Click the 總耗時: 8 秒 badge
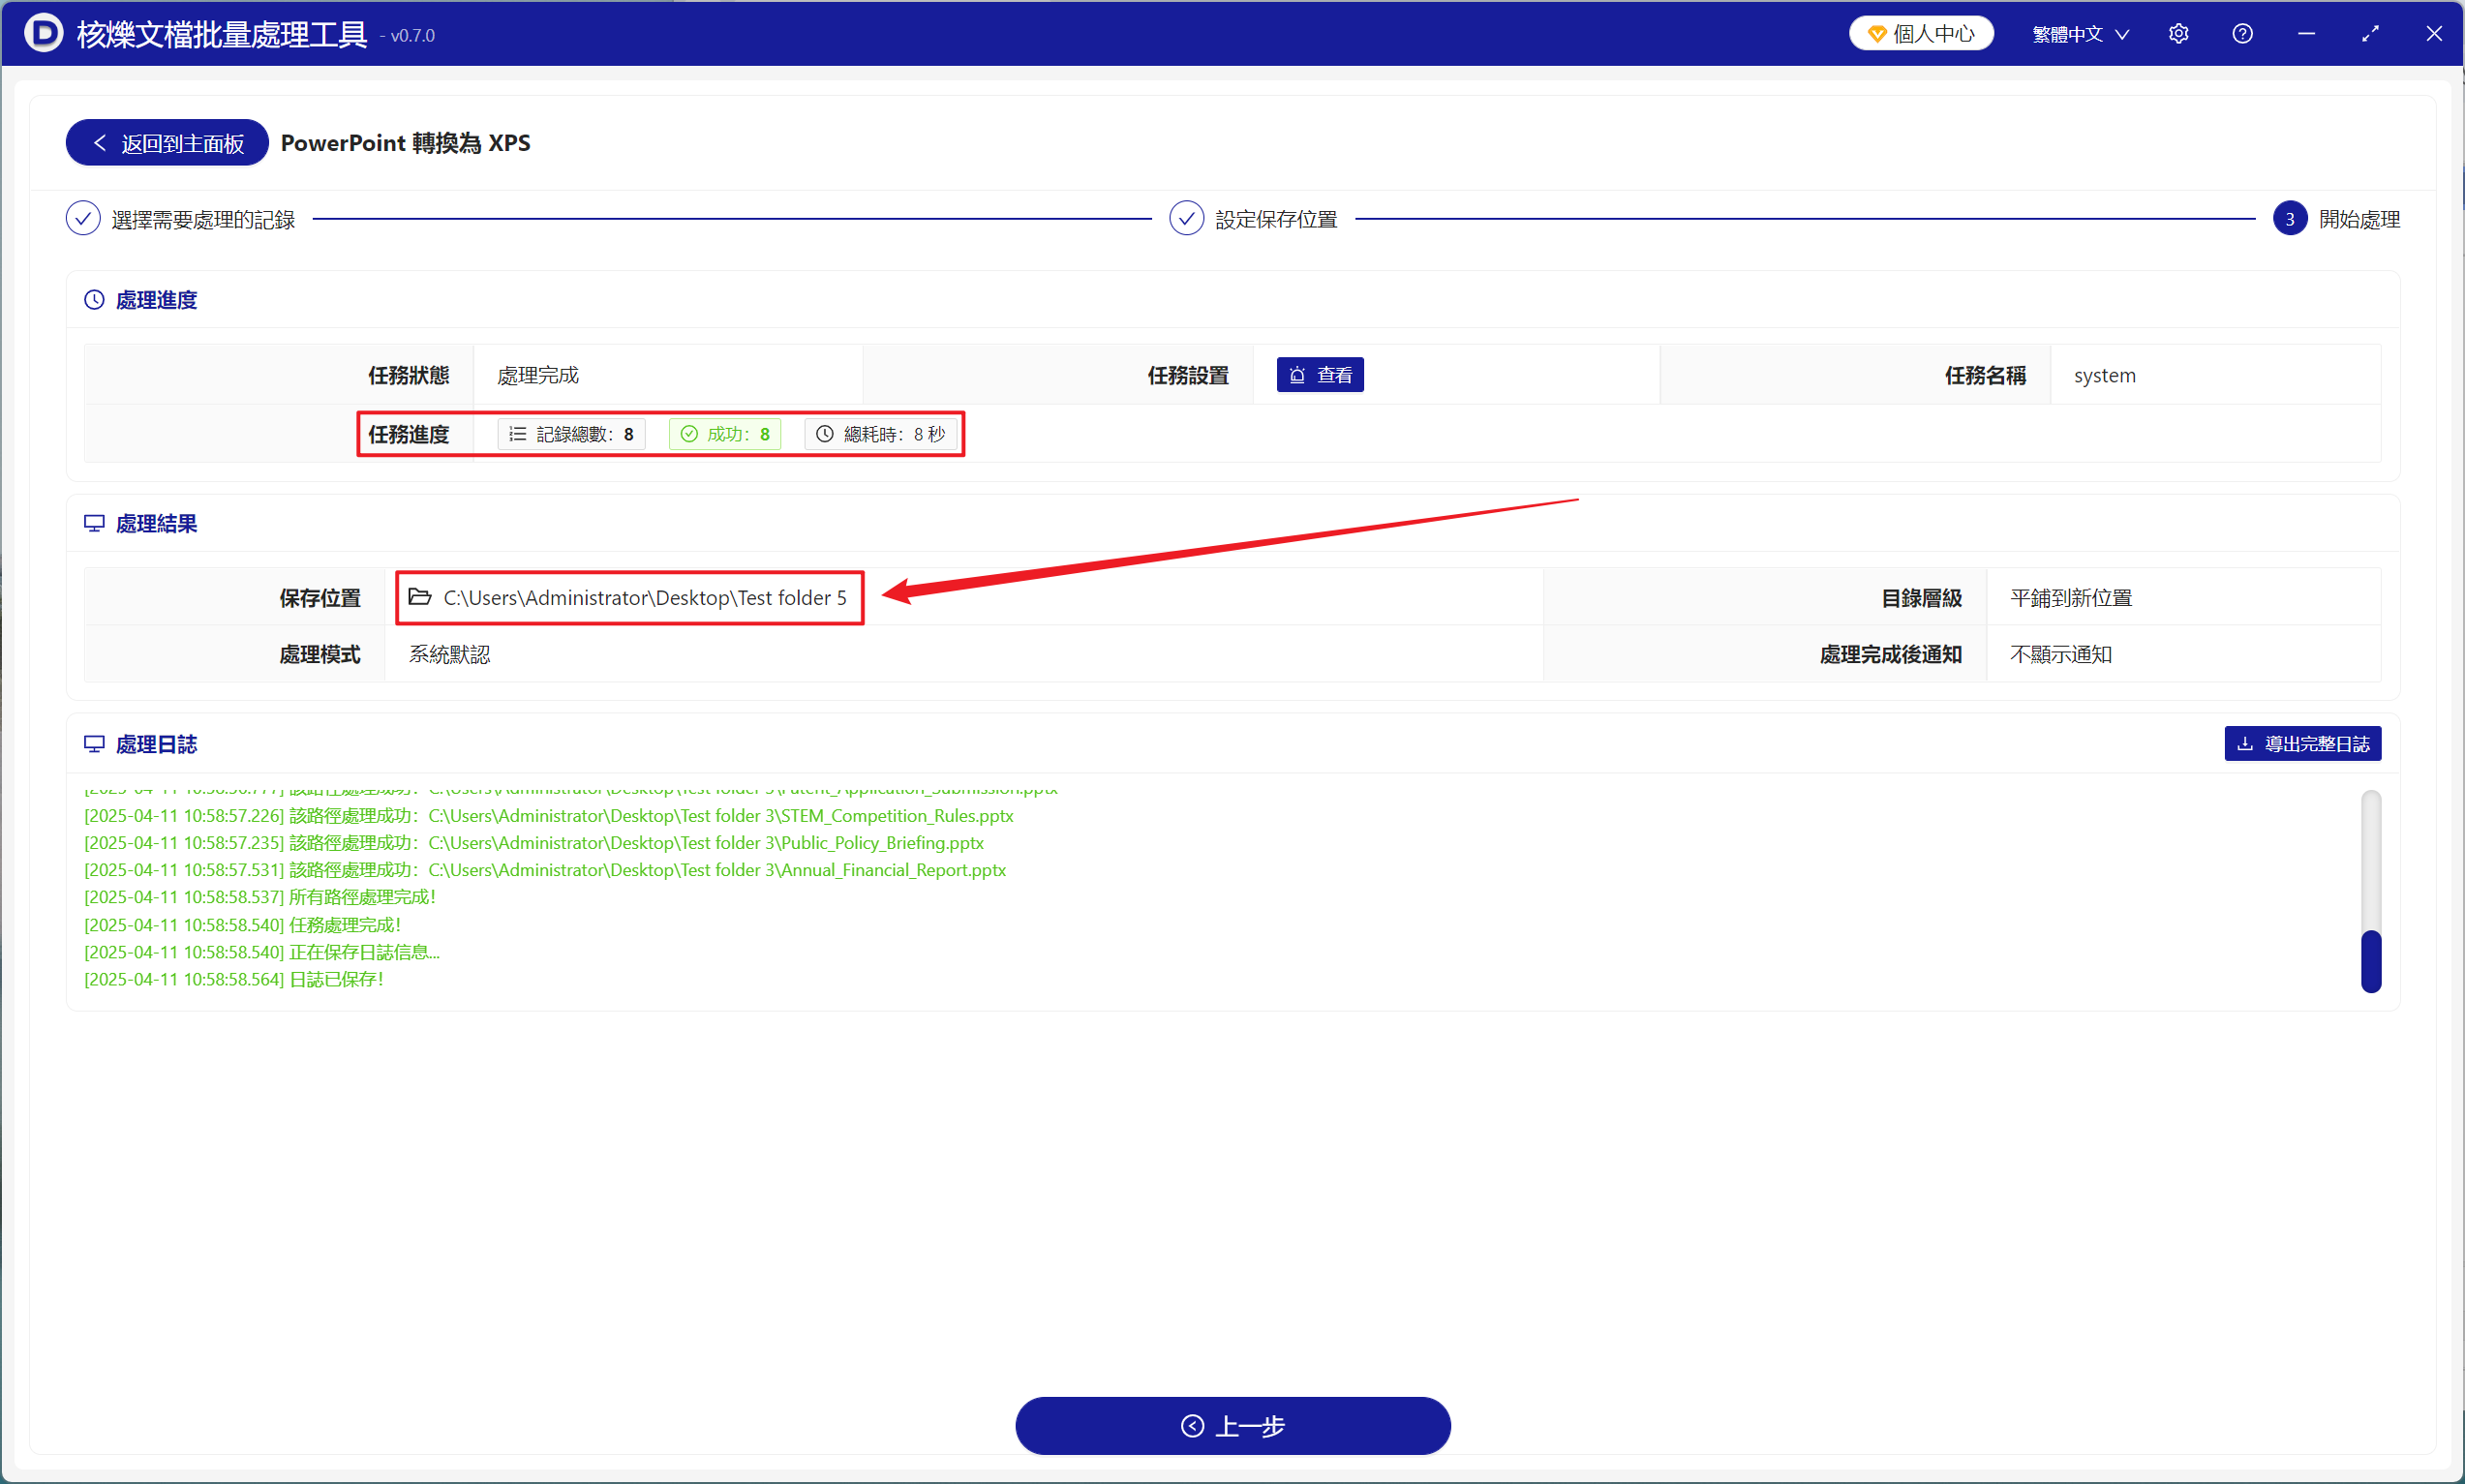This screenshot has width=2465, height=1484. [x=880, y=434]
